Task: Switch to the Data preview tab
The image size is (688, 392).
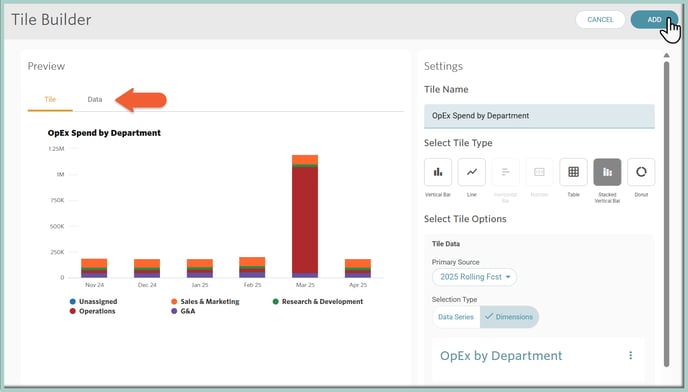Action: (95, 100)
